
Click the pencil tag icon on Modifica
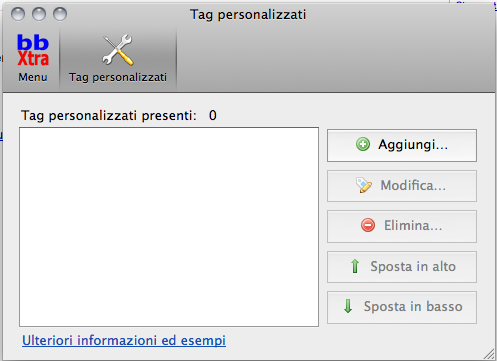pos(364,185)
